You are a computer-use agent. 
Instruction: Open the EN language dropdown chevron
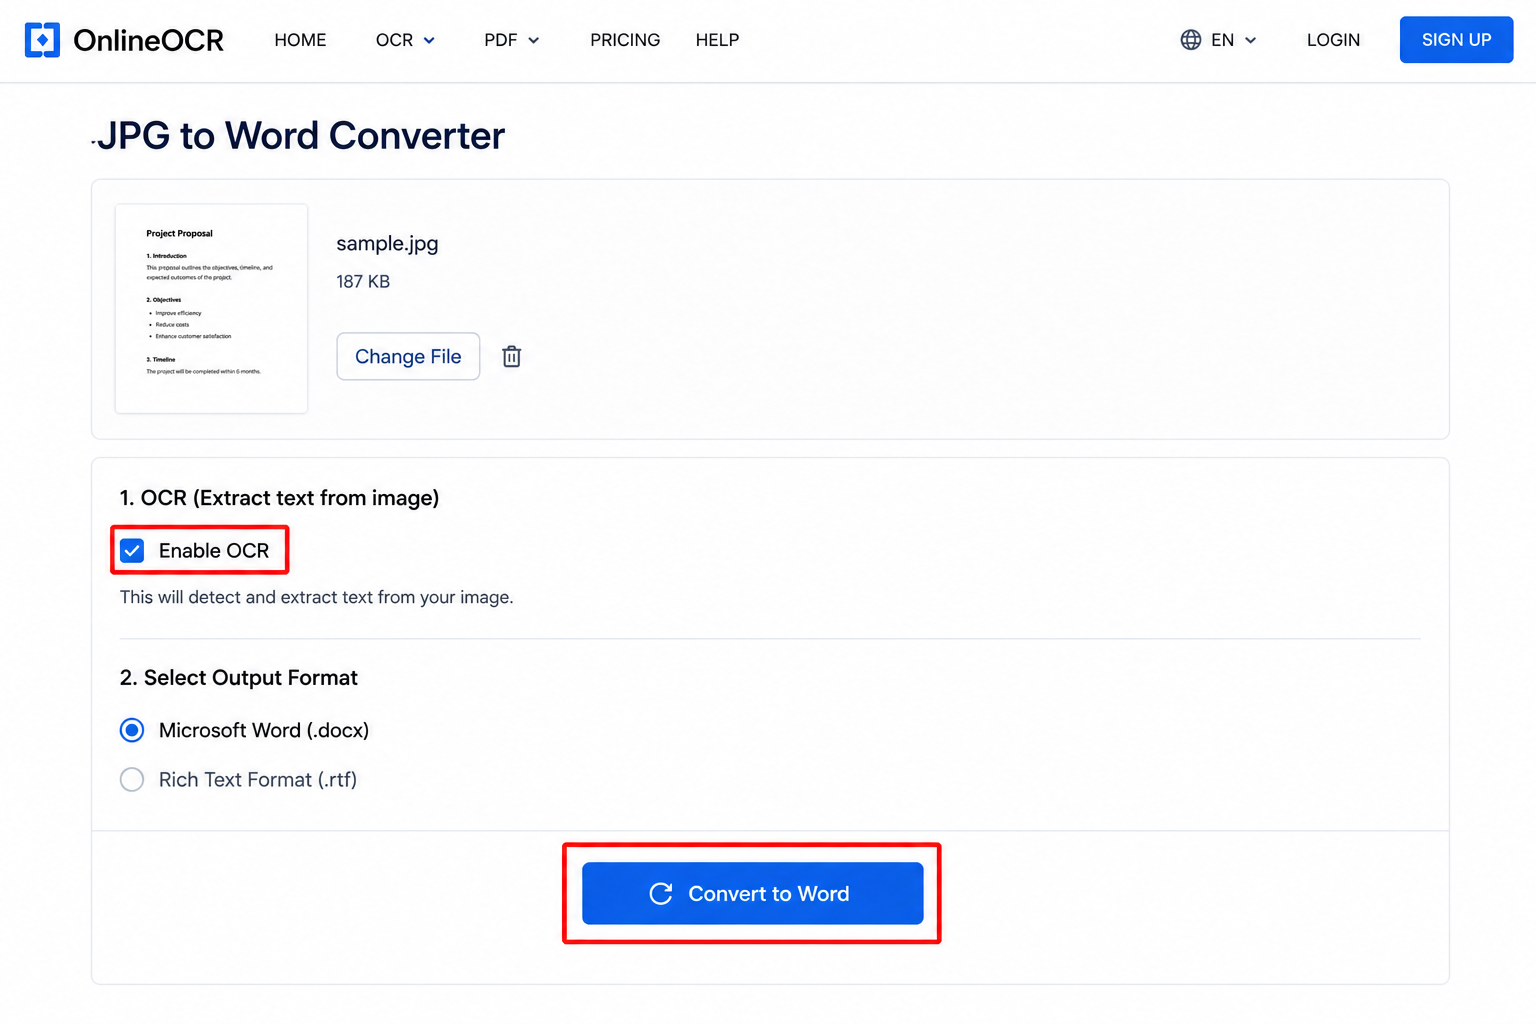click(x=1250, y=40)
